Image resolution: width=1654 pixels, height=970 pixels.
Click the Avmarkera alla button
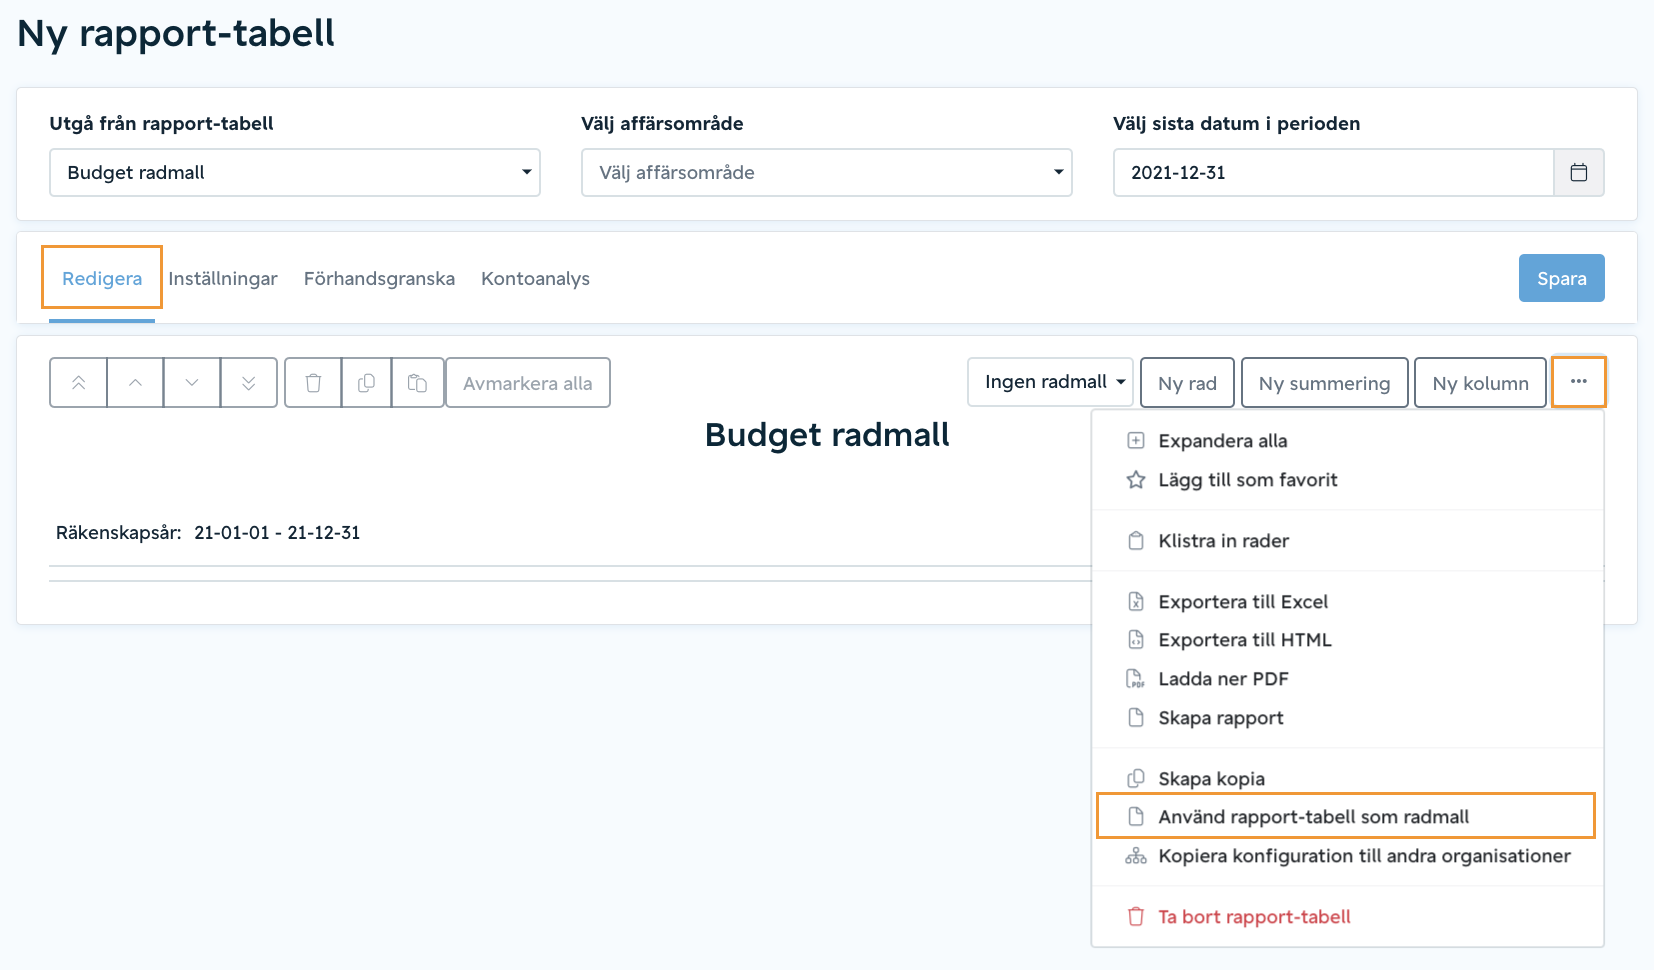(528, 383)
